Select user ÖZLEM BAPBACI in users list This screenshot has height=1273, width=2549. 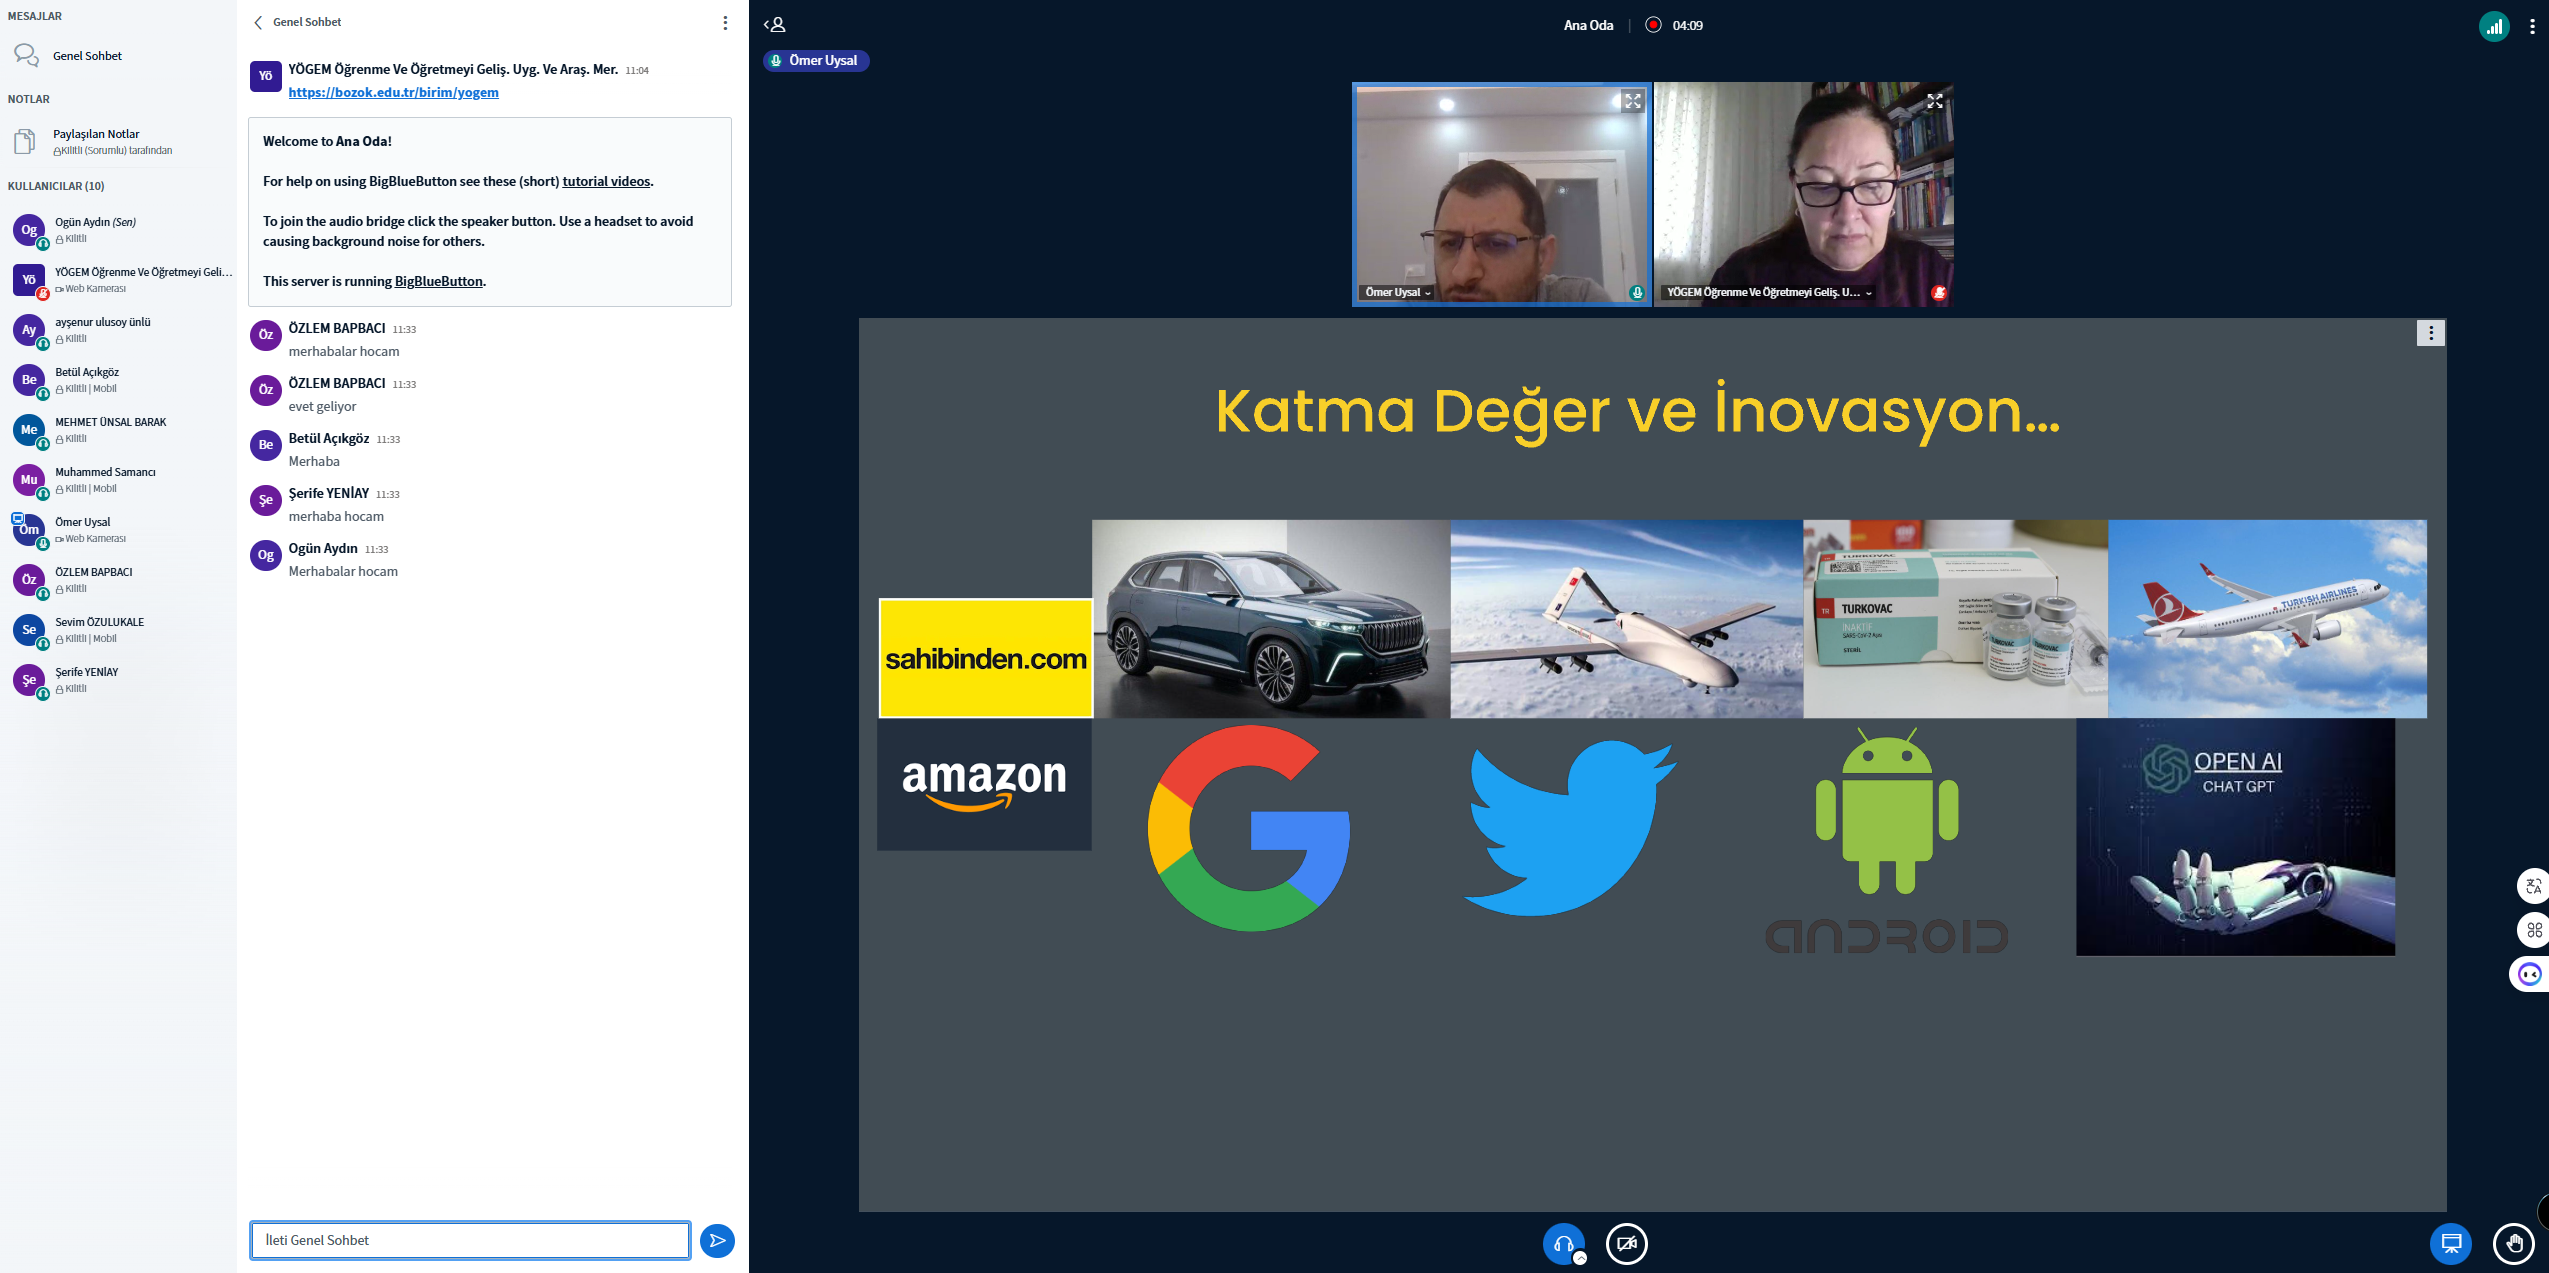point(120,580)
